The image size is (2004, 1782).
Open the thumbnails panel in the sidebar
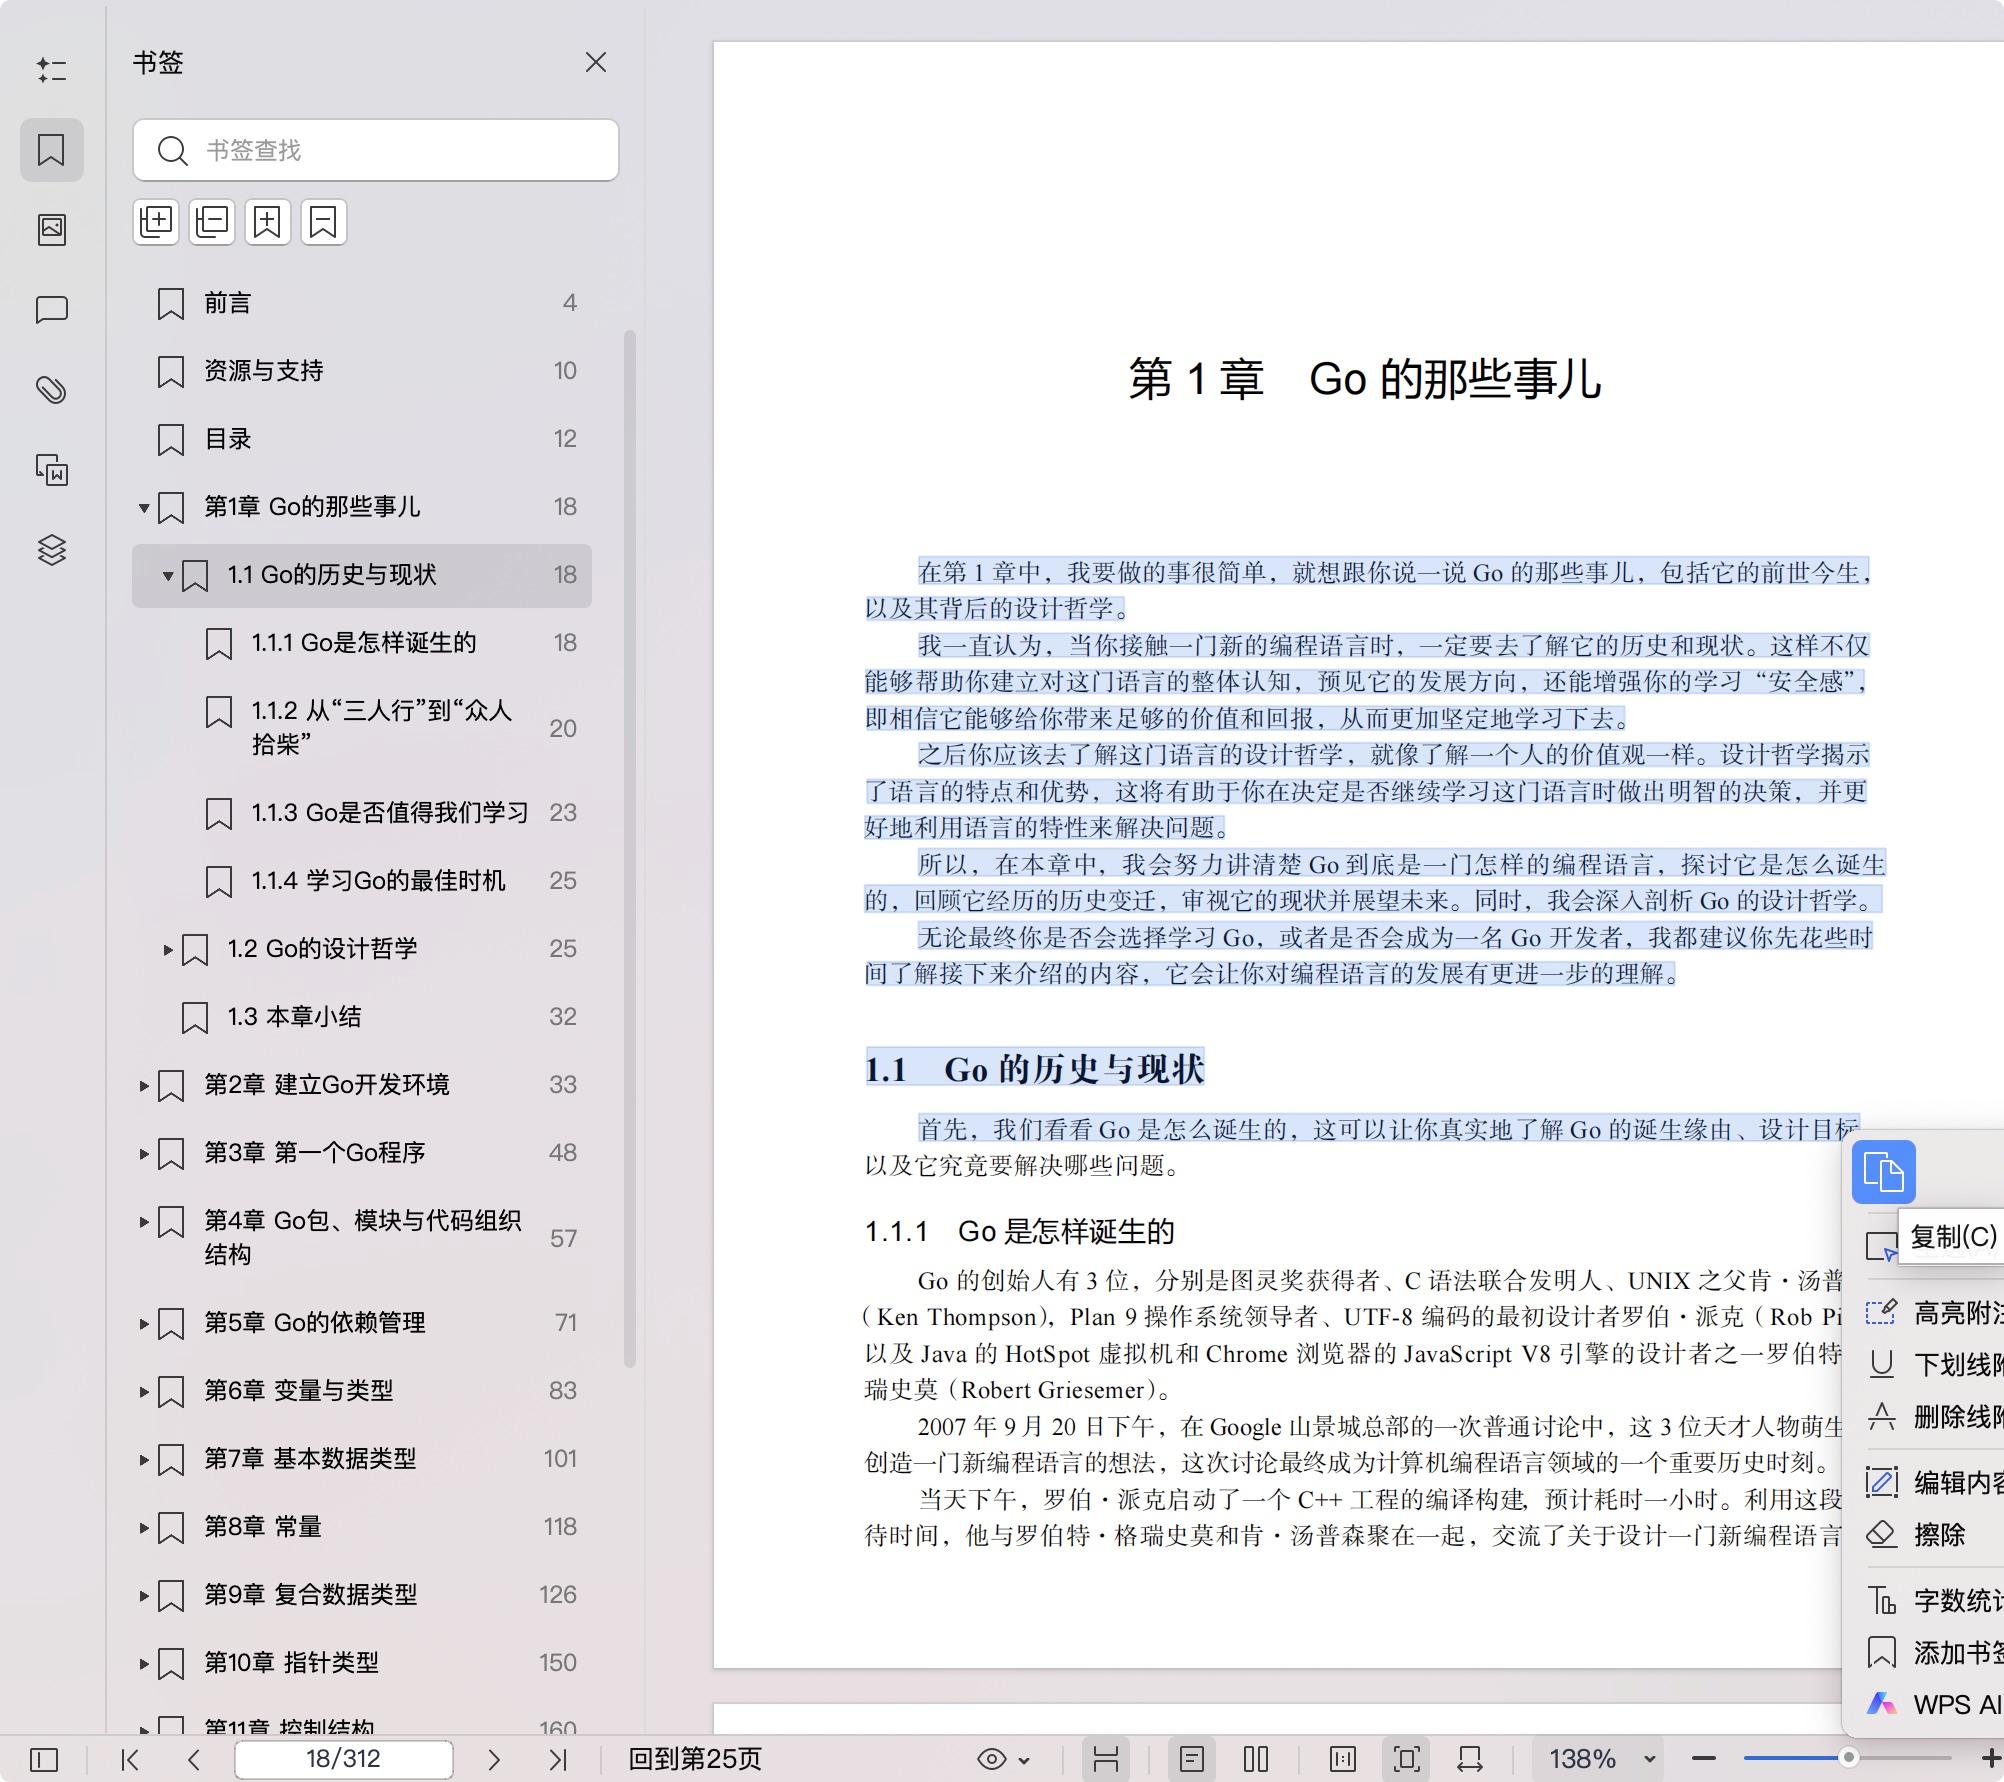[52, 229]
